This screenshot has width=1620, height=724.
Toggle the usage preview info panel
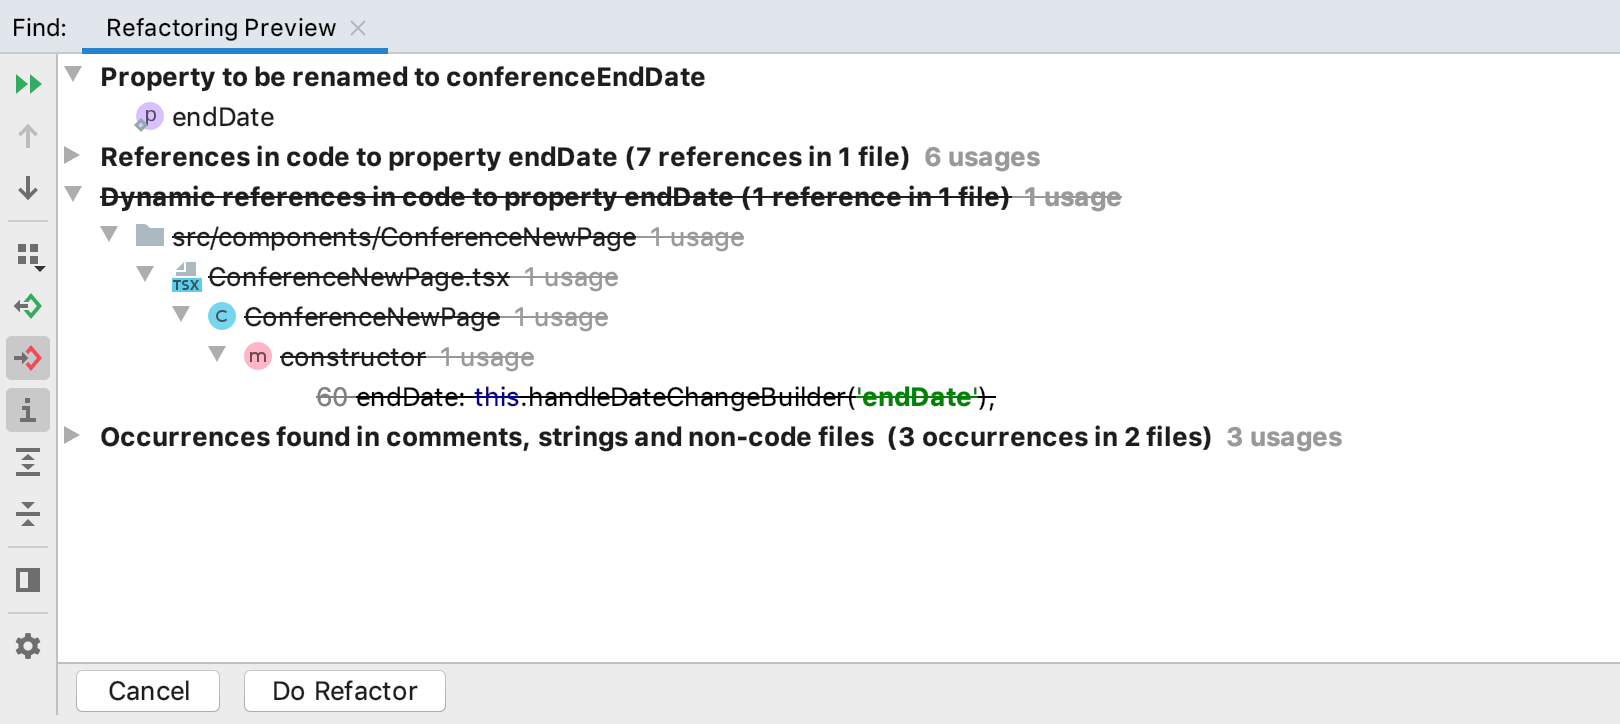[x=27, y=410]
